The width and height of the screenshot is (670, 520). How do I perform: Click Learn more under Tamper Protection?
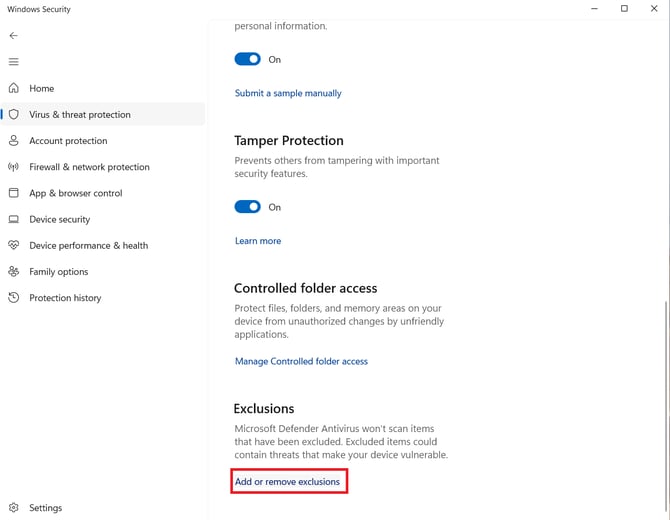click(x=258, y=241)
